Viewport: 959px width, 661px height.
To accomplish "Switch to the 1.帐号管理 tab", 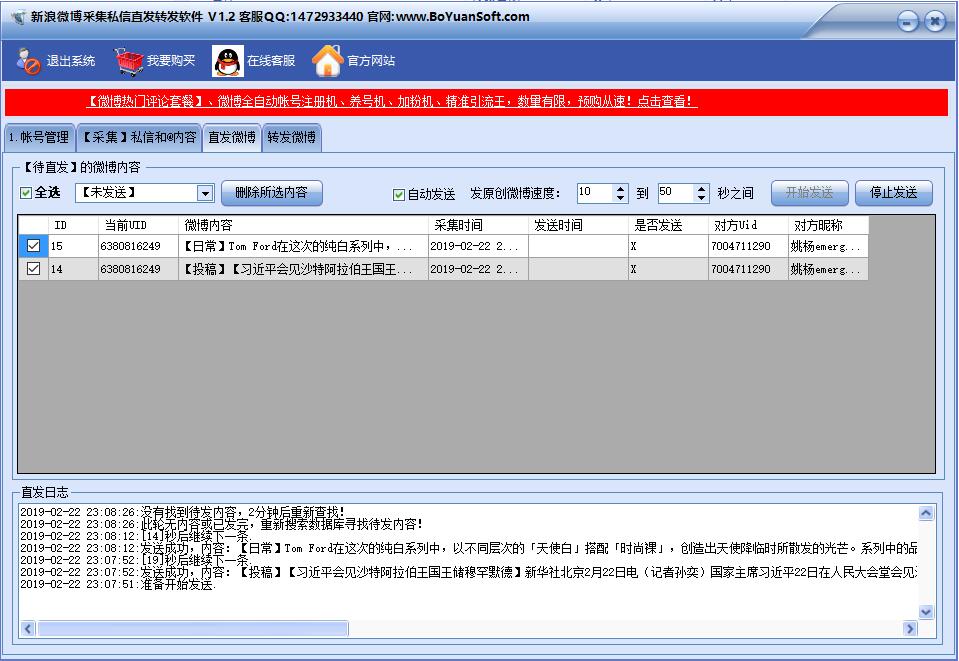I will click(39, 137).
